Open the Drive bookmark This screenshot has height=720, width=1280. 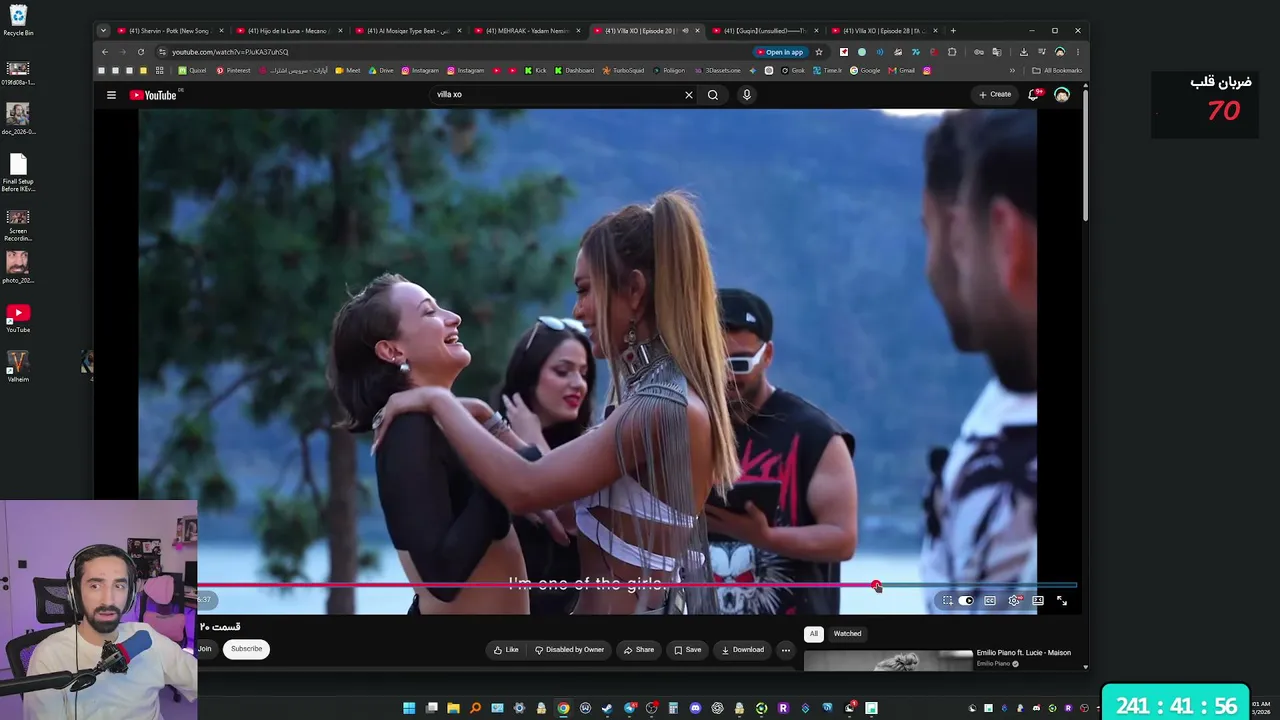381,71
